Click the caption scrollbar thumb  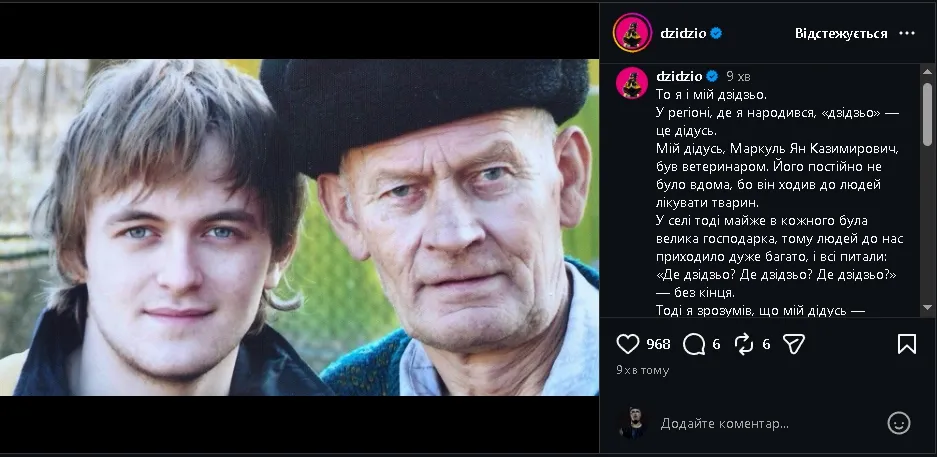click(927, 114)
